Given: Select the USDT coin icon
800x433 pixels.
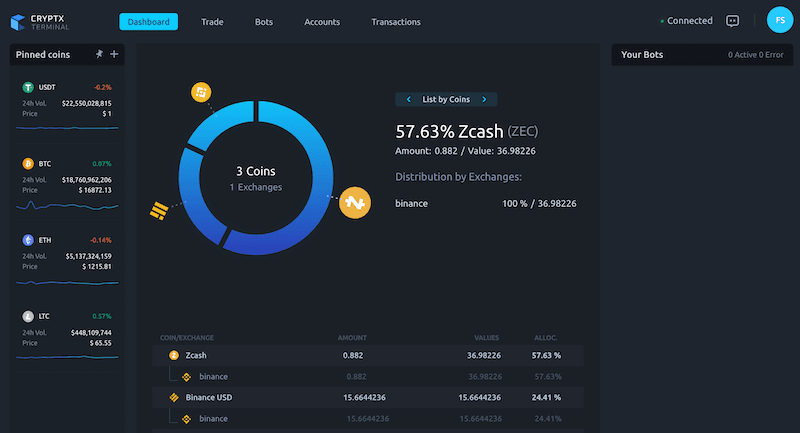Looking at the screenshot, I should point(28,87).
